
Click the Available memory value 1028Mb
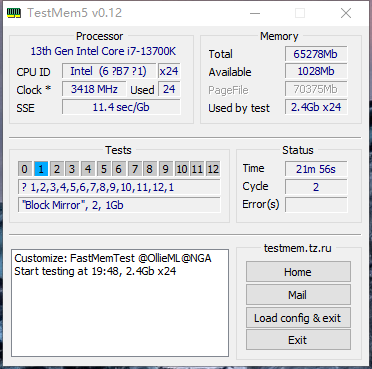click(x=316, y=71)
